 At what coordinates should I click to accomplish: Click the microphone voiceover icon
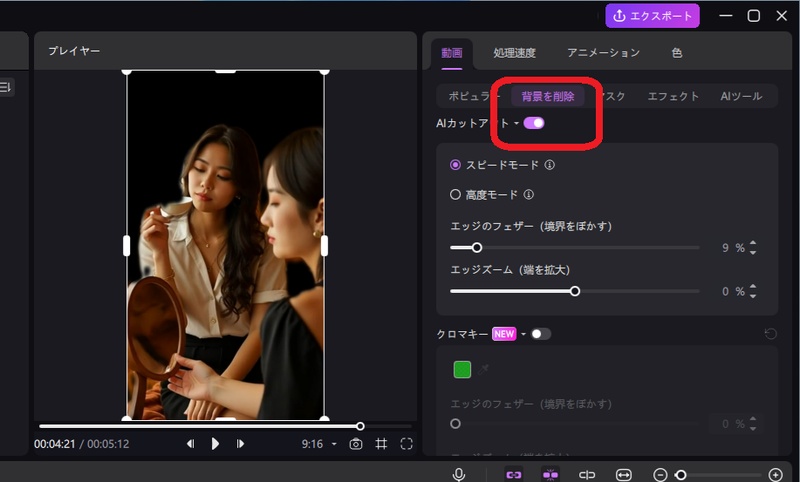point(459,475)
